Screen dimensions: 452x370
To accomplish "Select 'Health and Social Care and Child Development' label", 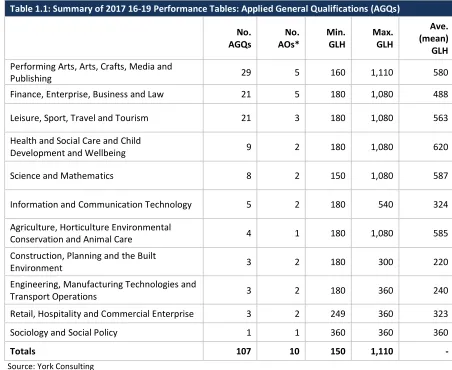I will 75,147.
